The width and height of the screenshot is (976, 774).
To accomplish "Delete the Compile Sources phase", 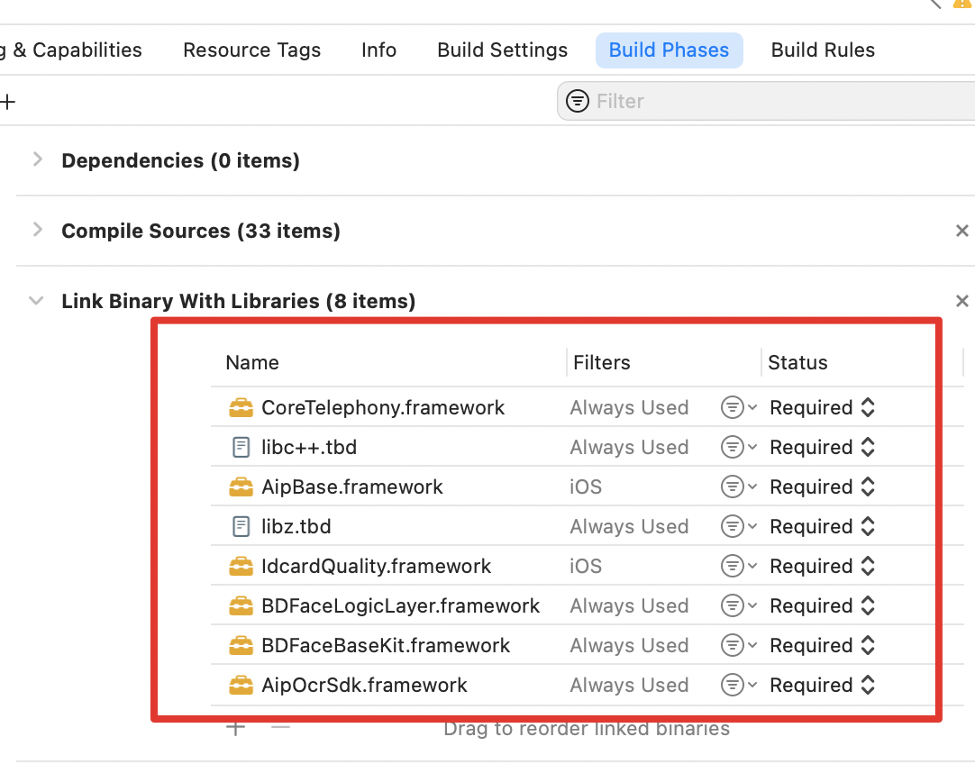I will tap(962, 231).
